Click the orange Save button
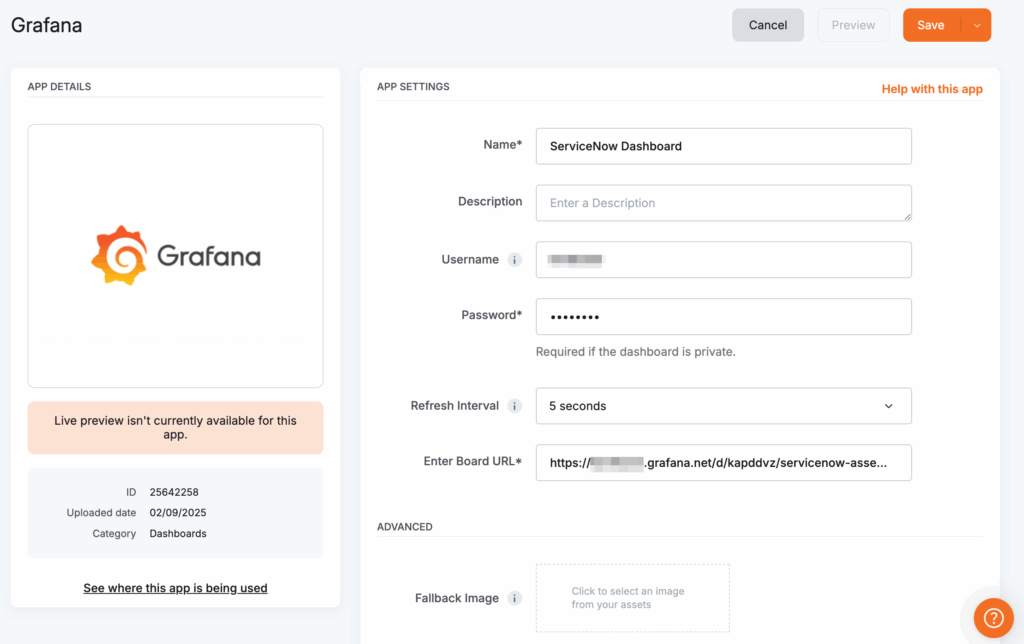Image resolution: width=1024 pixels, height=644 pixels. [x=931, y=24]
